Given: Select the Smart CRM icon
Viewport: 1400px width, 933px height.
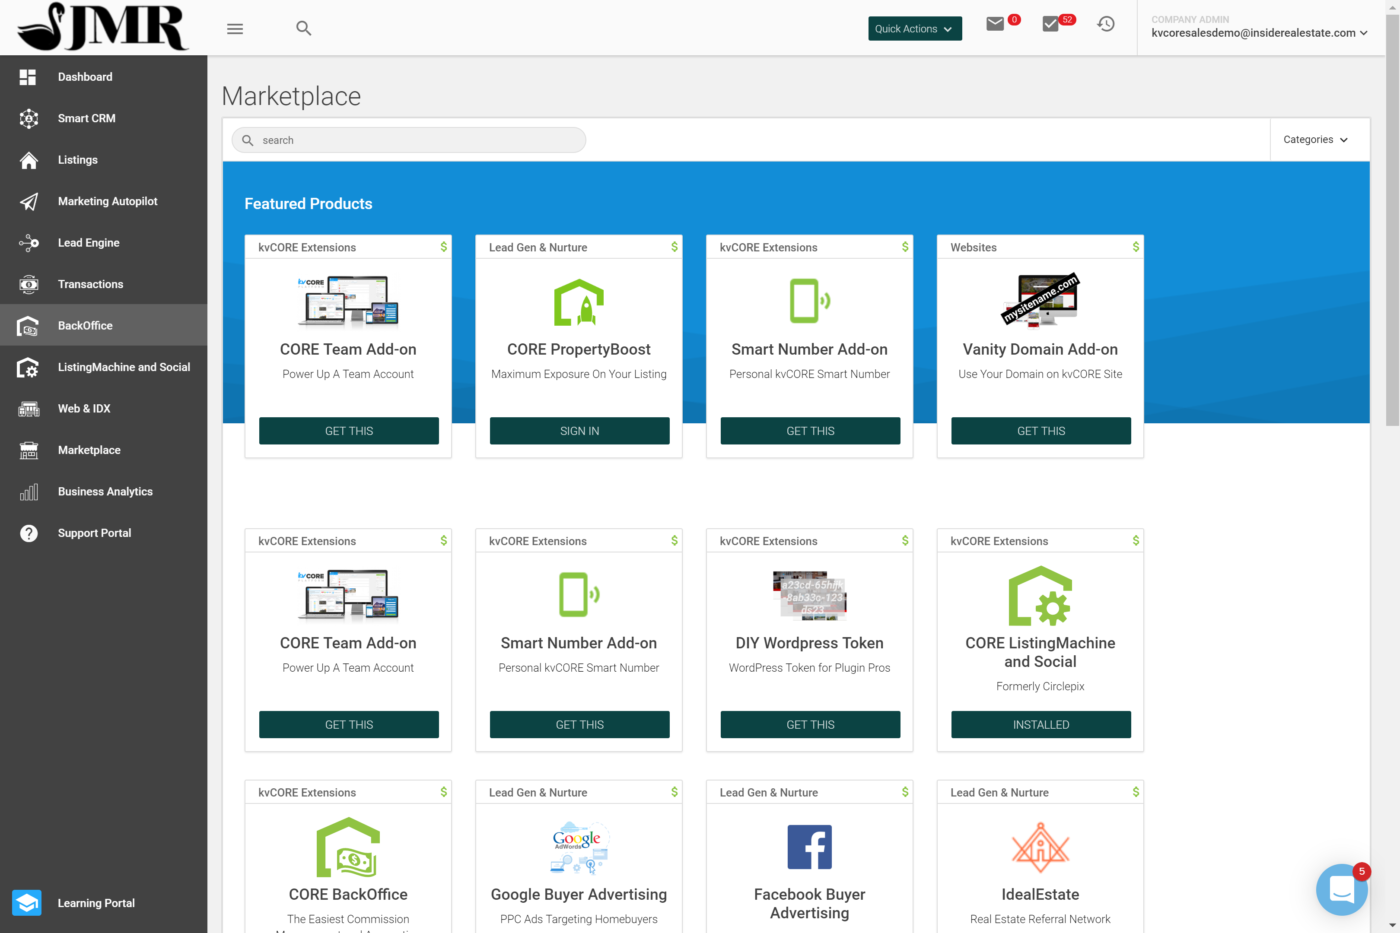Looking at the screenshot, I should [x=27, y=118].
